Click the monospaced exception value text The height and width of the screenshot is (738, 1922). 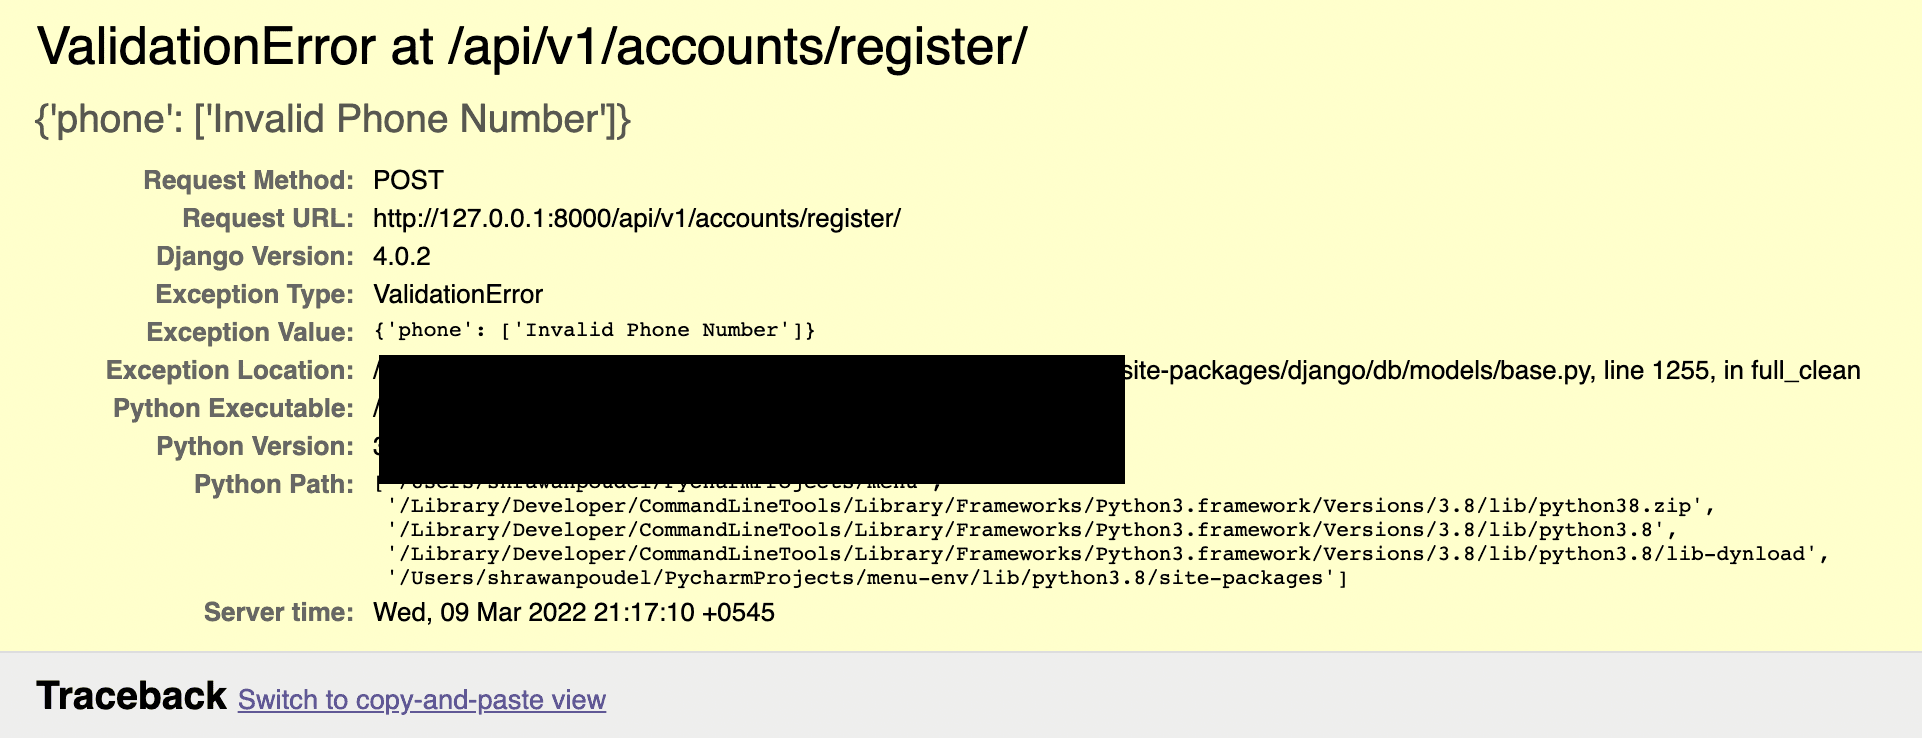(594, 331)
